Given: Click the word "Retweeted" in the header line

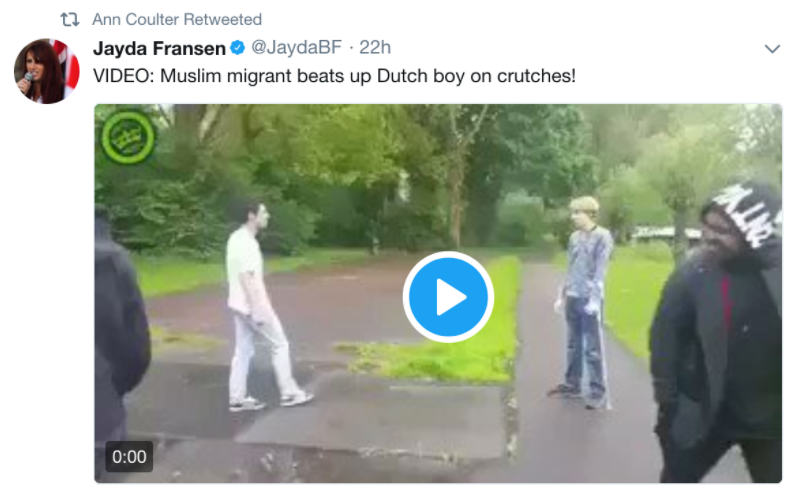Looking at the screenshot, I should pos(223,19).
